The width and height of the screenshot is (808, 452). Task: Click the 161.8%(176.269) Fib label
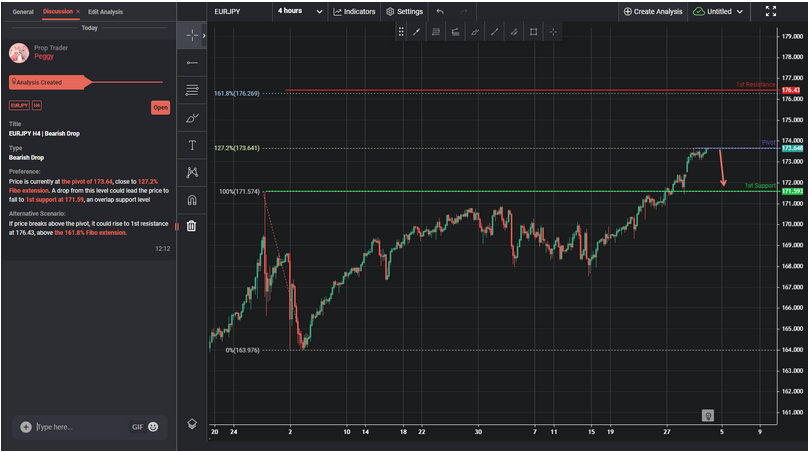point(237,93)
